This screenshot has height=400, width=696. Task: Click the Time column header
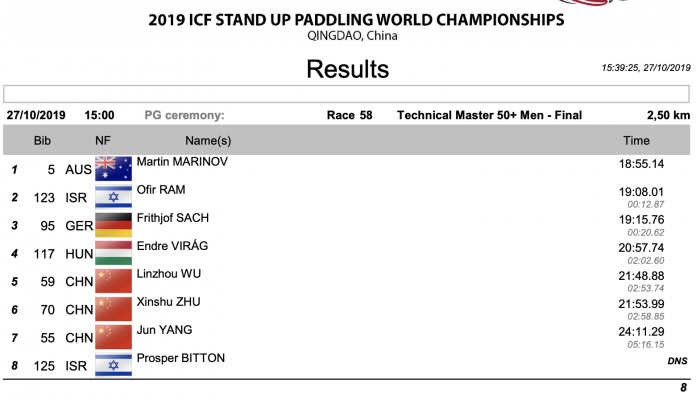tap(636, 141)
